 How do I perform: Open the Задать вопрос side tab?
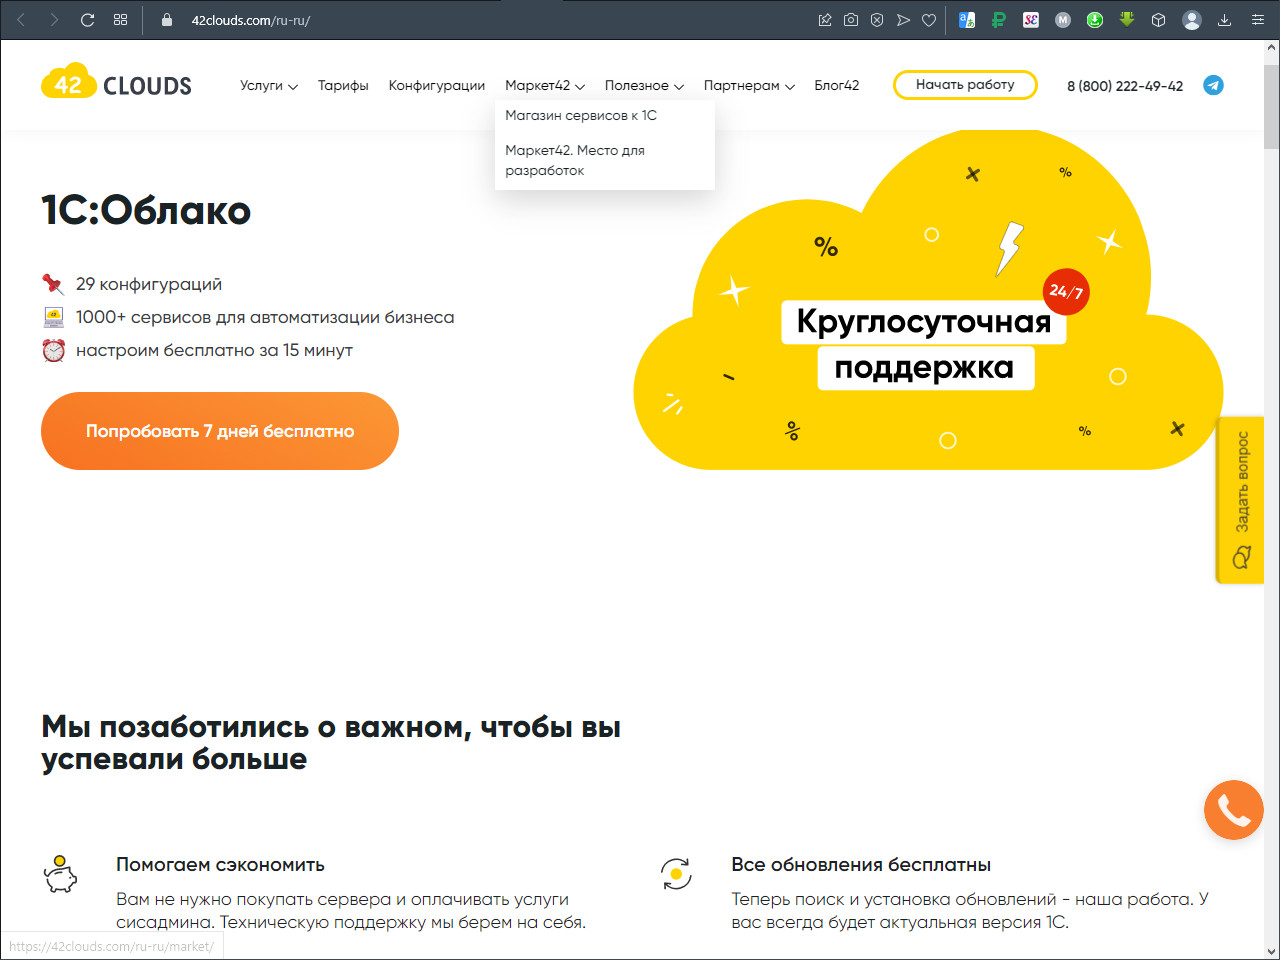coord(1240,500)
